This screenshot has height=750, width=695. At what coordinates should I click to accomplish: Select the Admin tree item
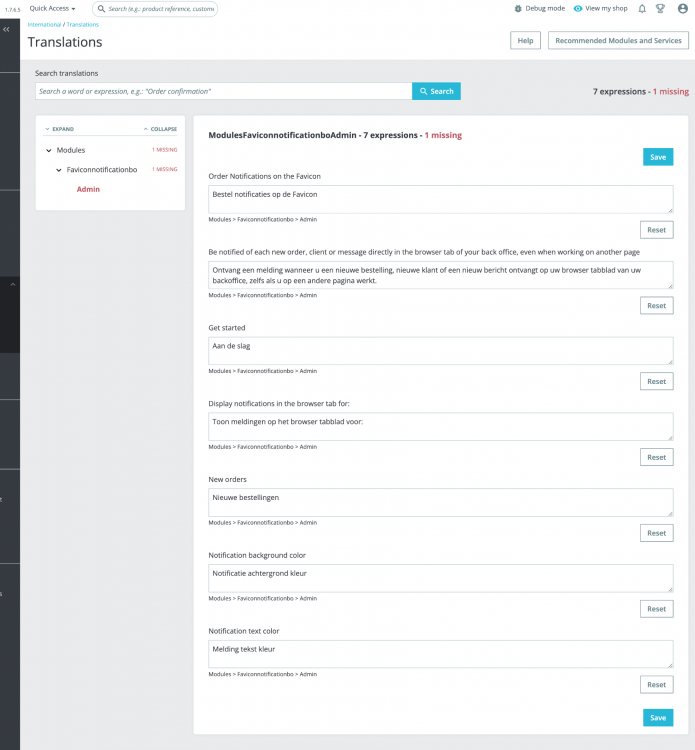point(88,189)
